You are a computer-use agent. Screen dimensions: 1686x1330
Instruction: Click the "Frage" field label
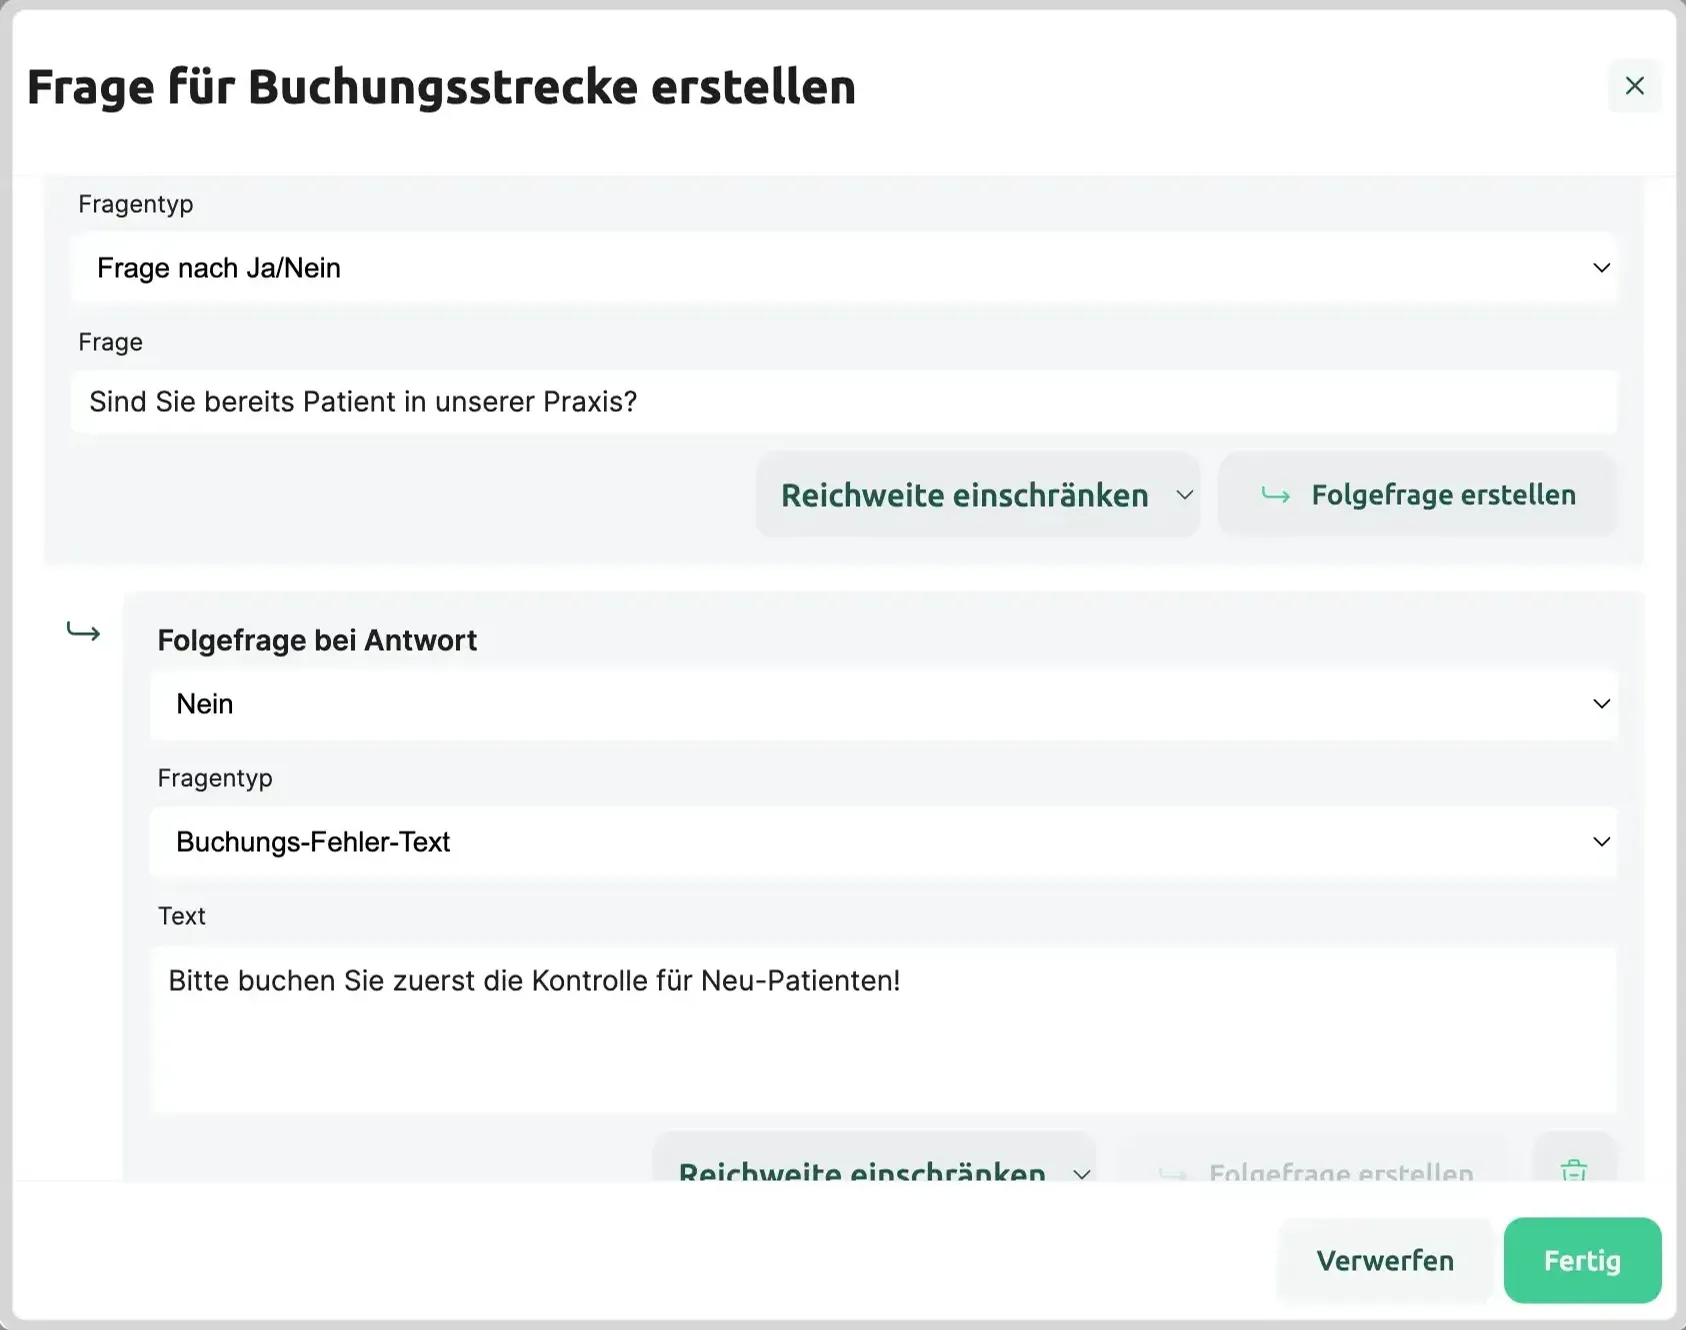click(110, 342)
